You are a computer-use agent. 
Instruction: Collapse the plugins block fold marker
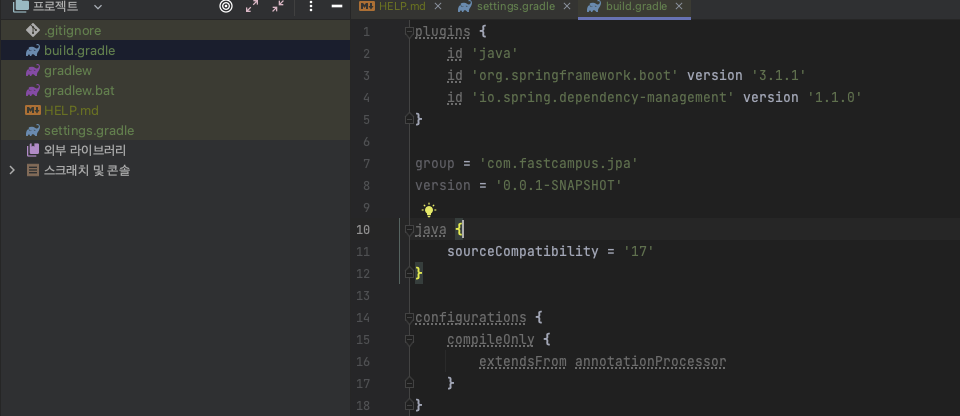point(409,32)
